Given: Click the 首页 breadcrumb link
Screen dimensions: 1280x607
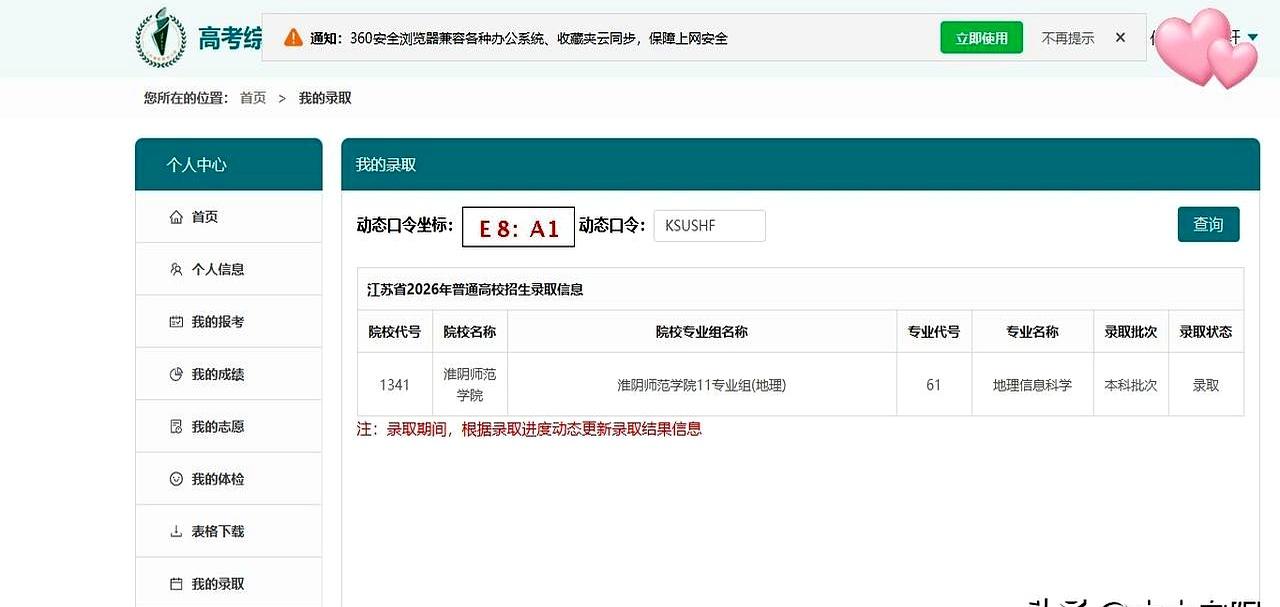Looking at the screenshot, I should pyautogui.click(x=253, y=98).
